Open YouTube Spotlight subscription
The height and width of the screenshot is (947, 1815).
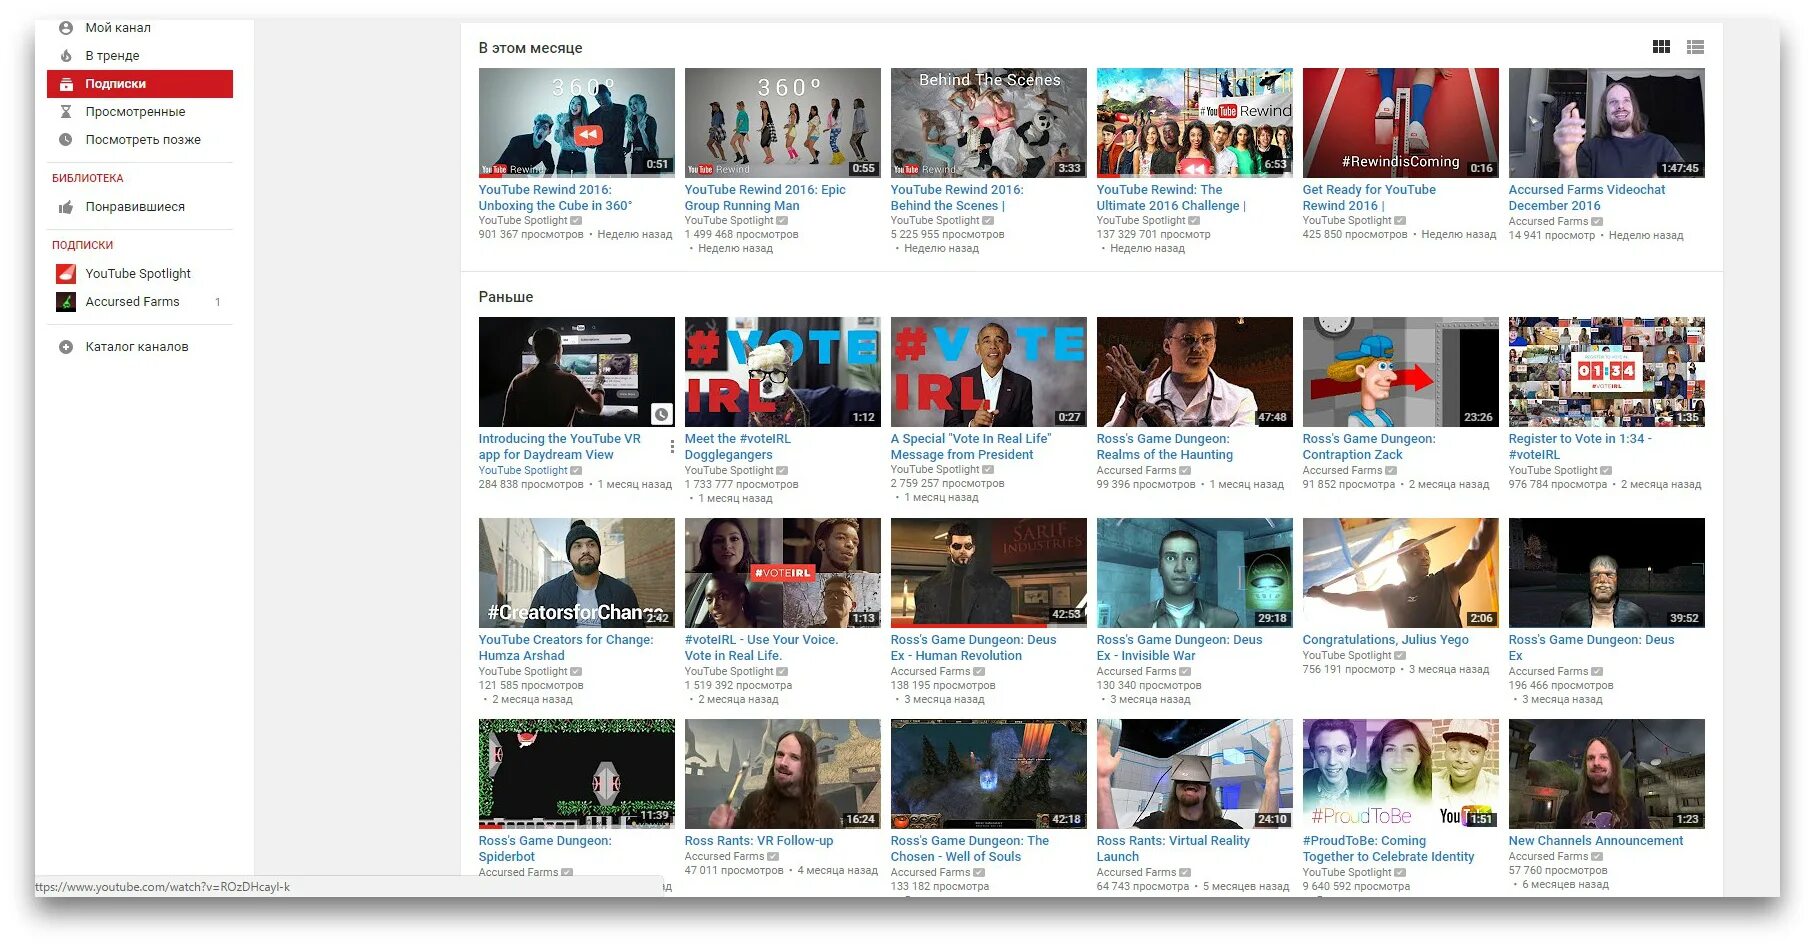coord(138,273)
